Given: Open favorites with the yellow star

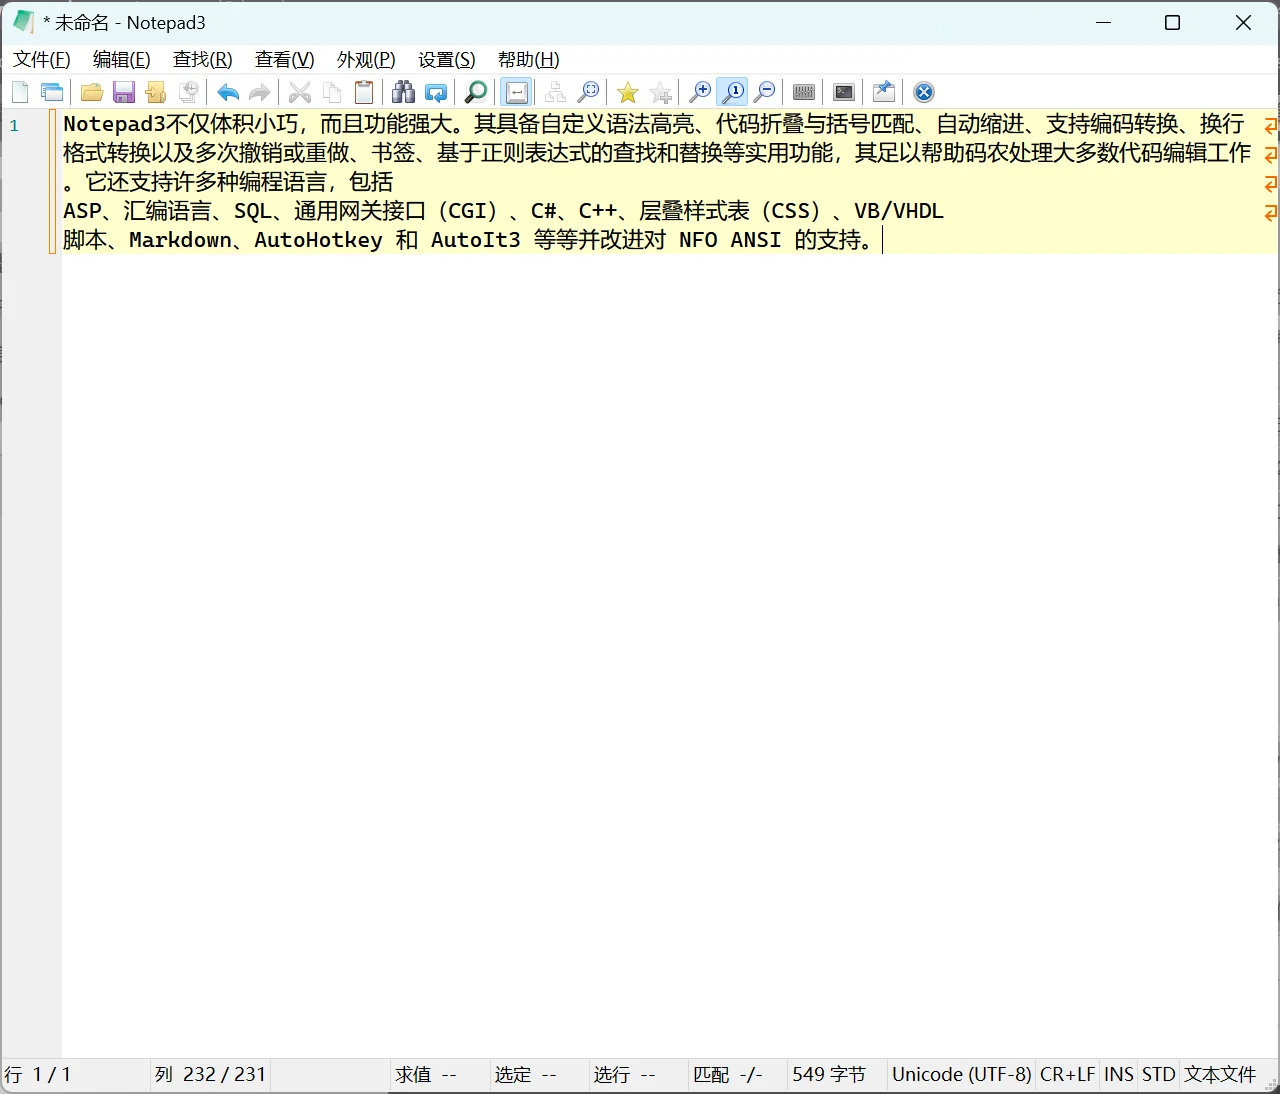Looking at the screenshot, I should (628, 93).
